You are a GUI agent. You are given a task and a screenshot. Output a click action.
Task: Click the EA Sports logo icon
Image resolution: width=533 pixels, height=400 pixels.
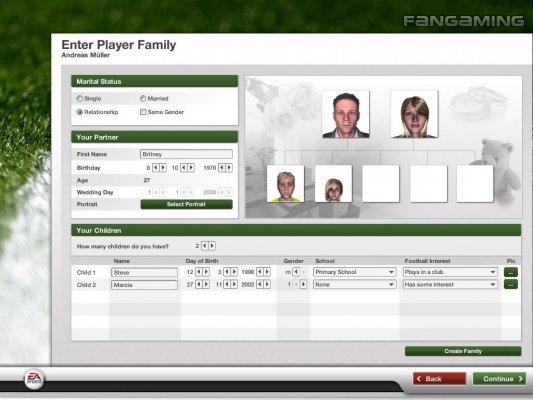34,379
